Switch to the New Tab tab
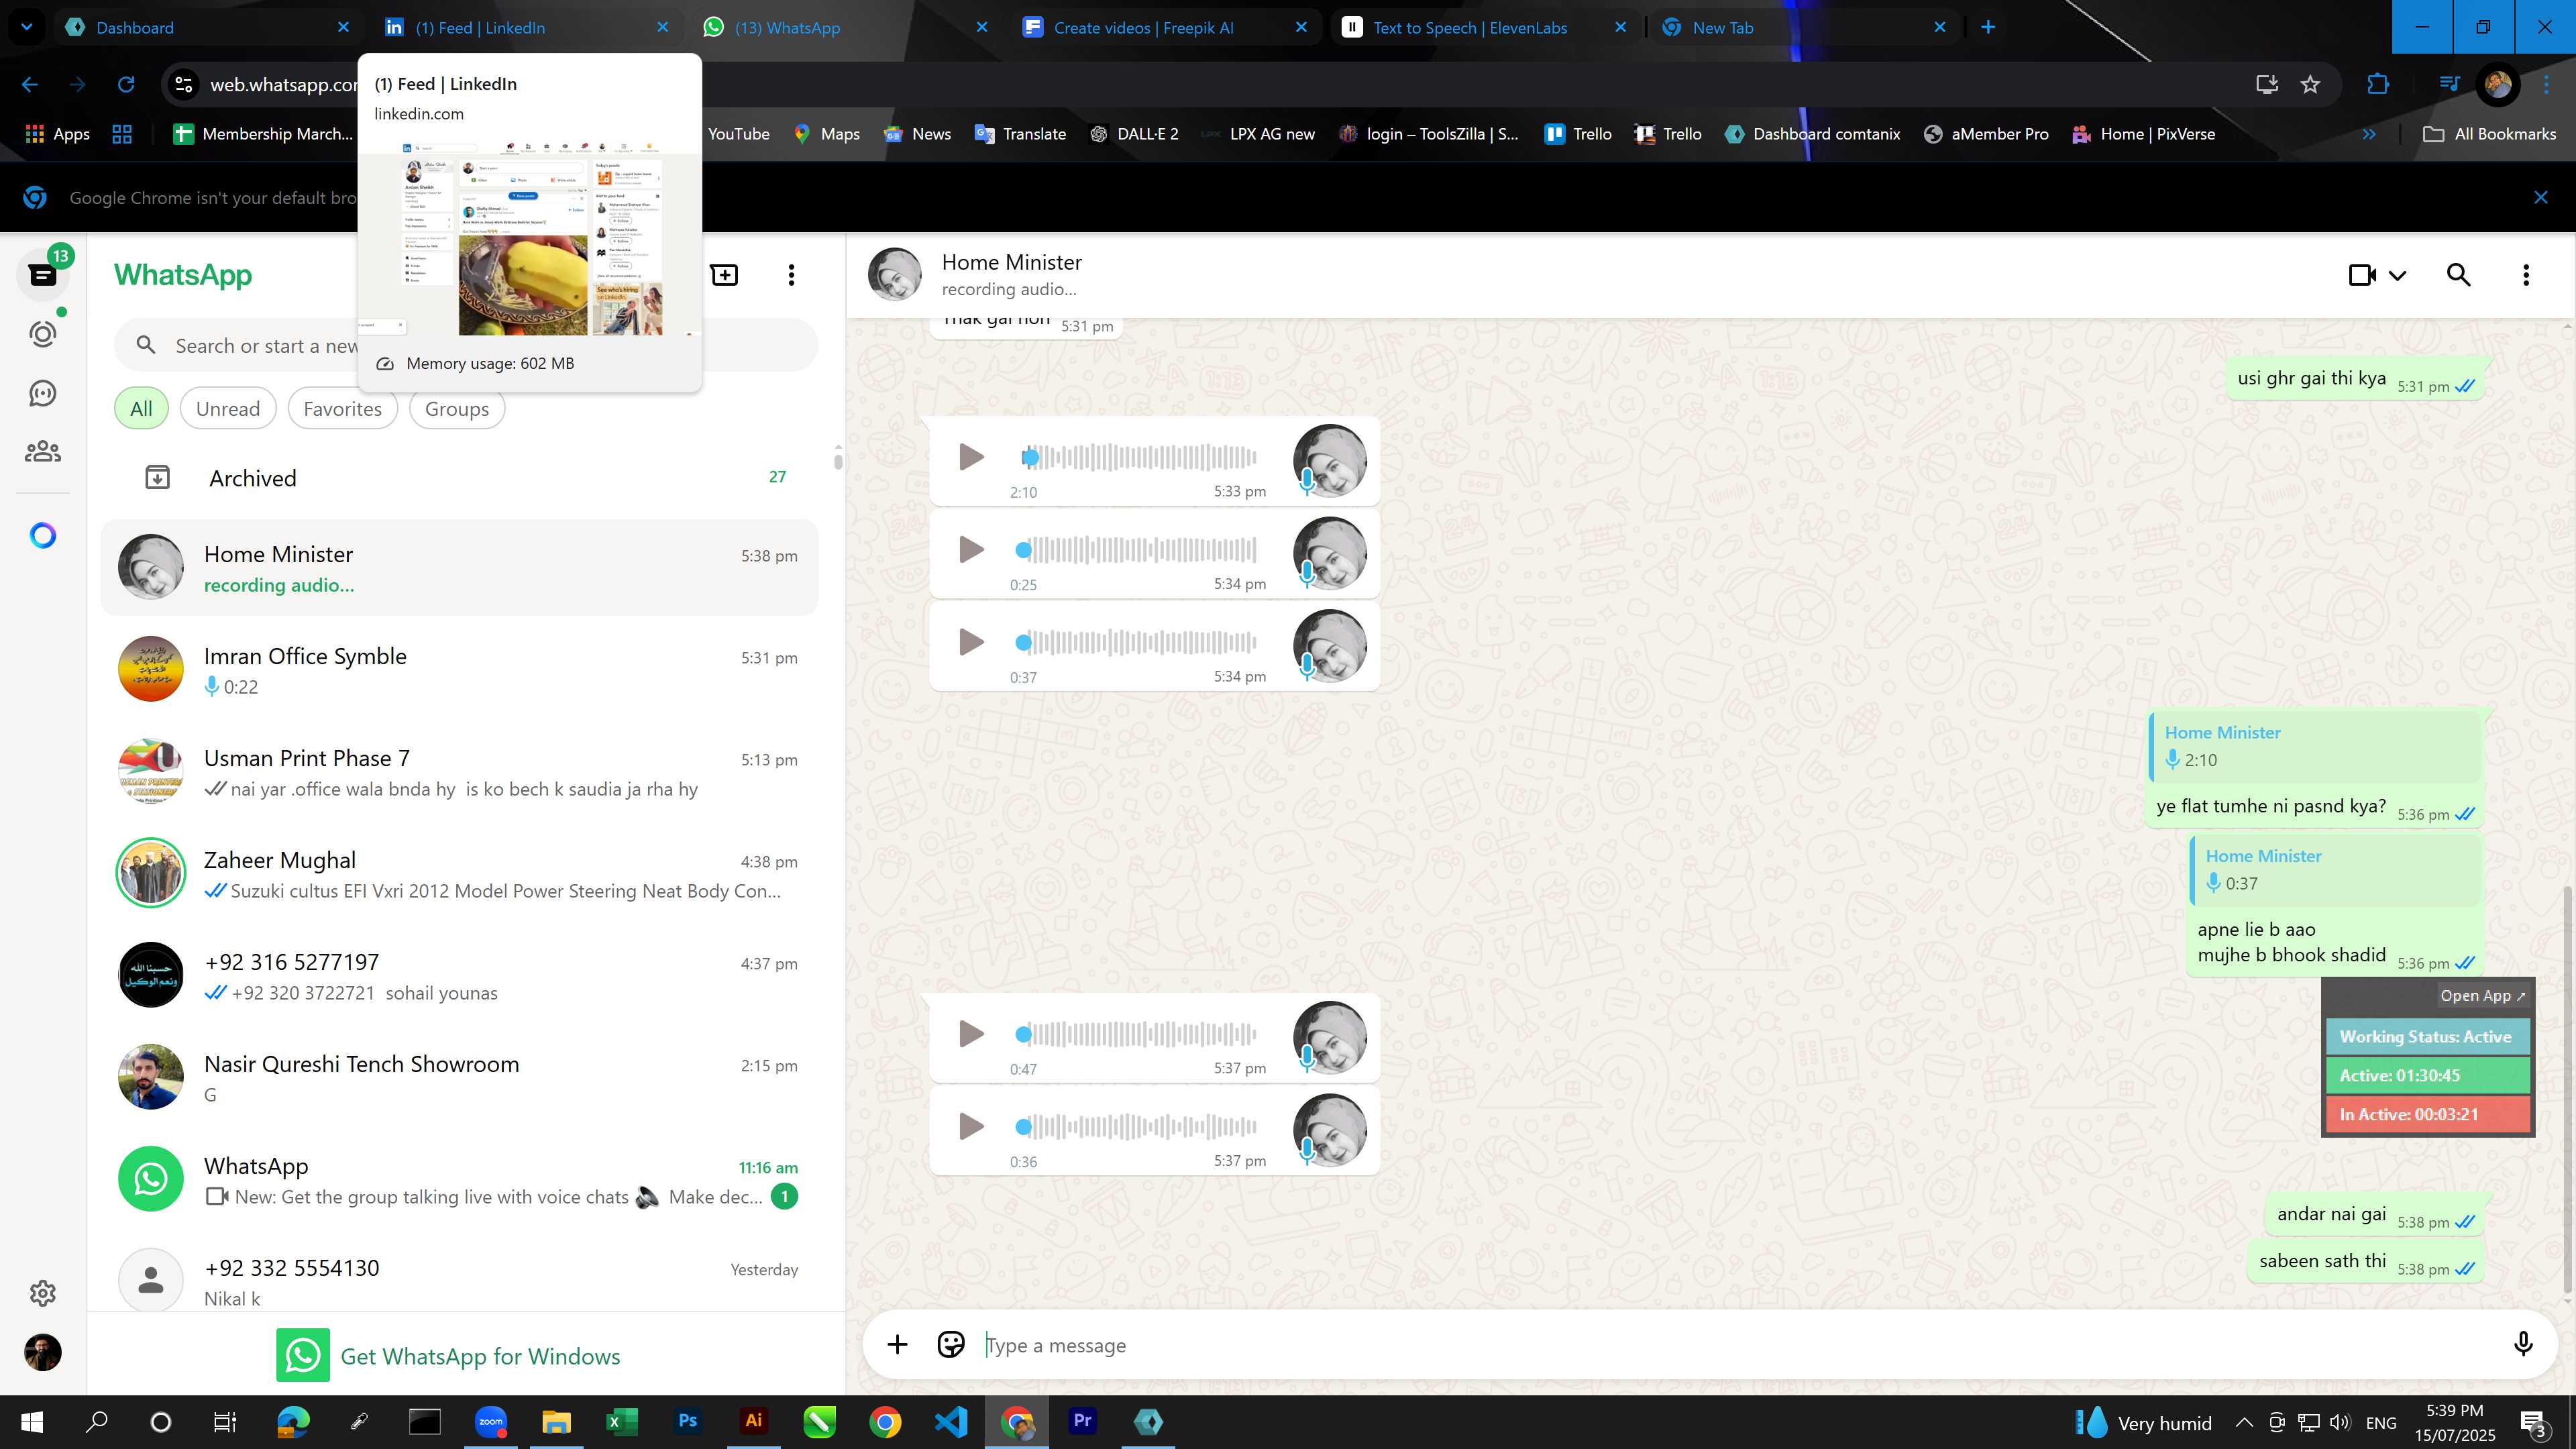The image size is (2576, 1449). [x=1805, y=28]
